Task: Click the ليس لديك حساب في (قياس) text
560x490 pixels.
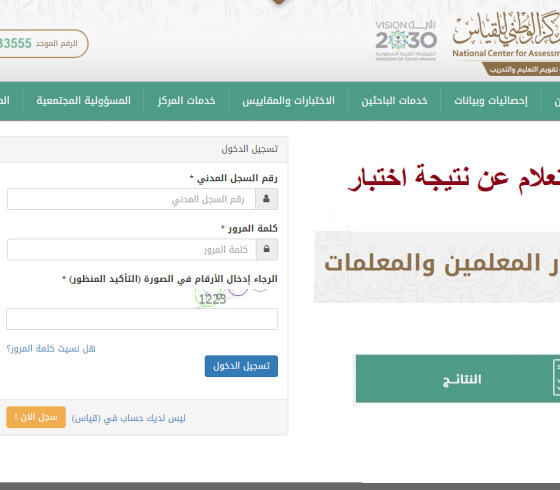Action: click(x=129, y=418)
